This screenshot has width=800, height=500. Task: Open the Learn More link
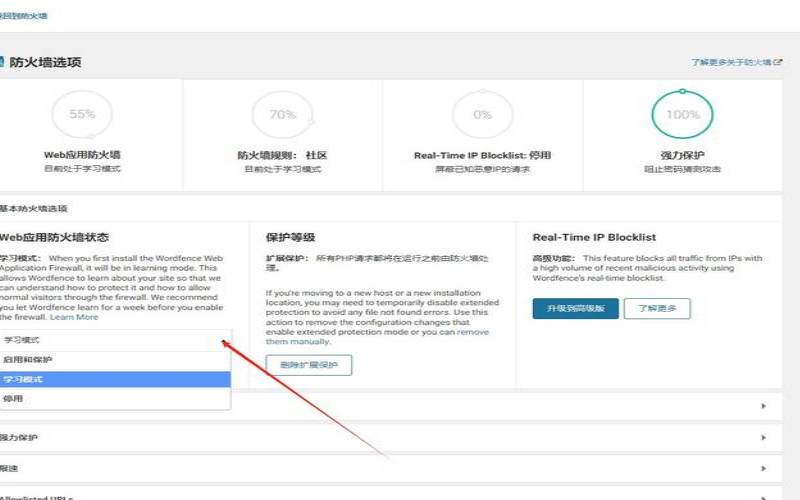[74, 317]
